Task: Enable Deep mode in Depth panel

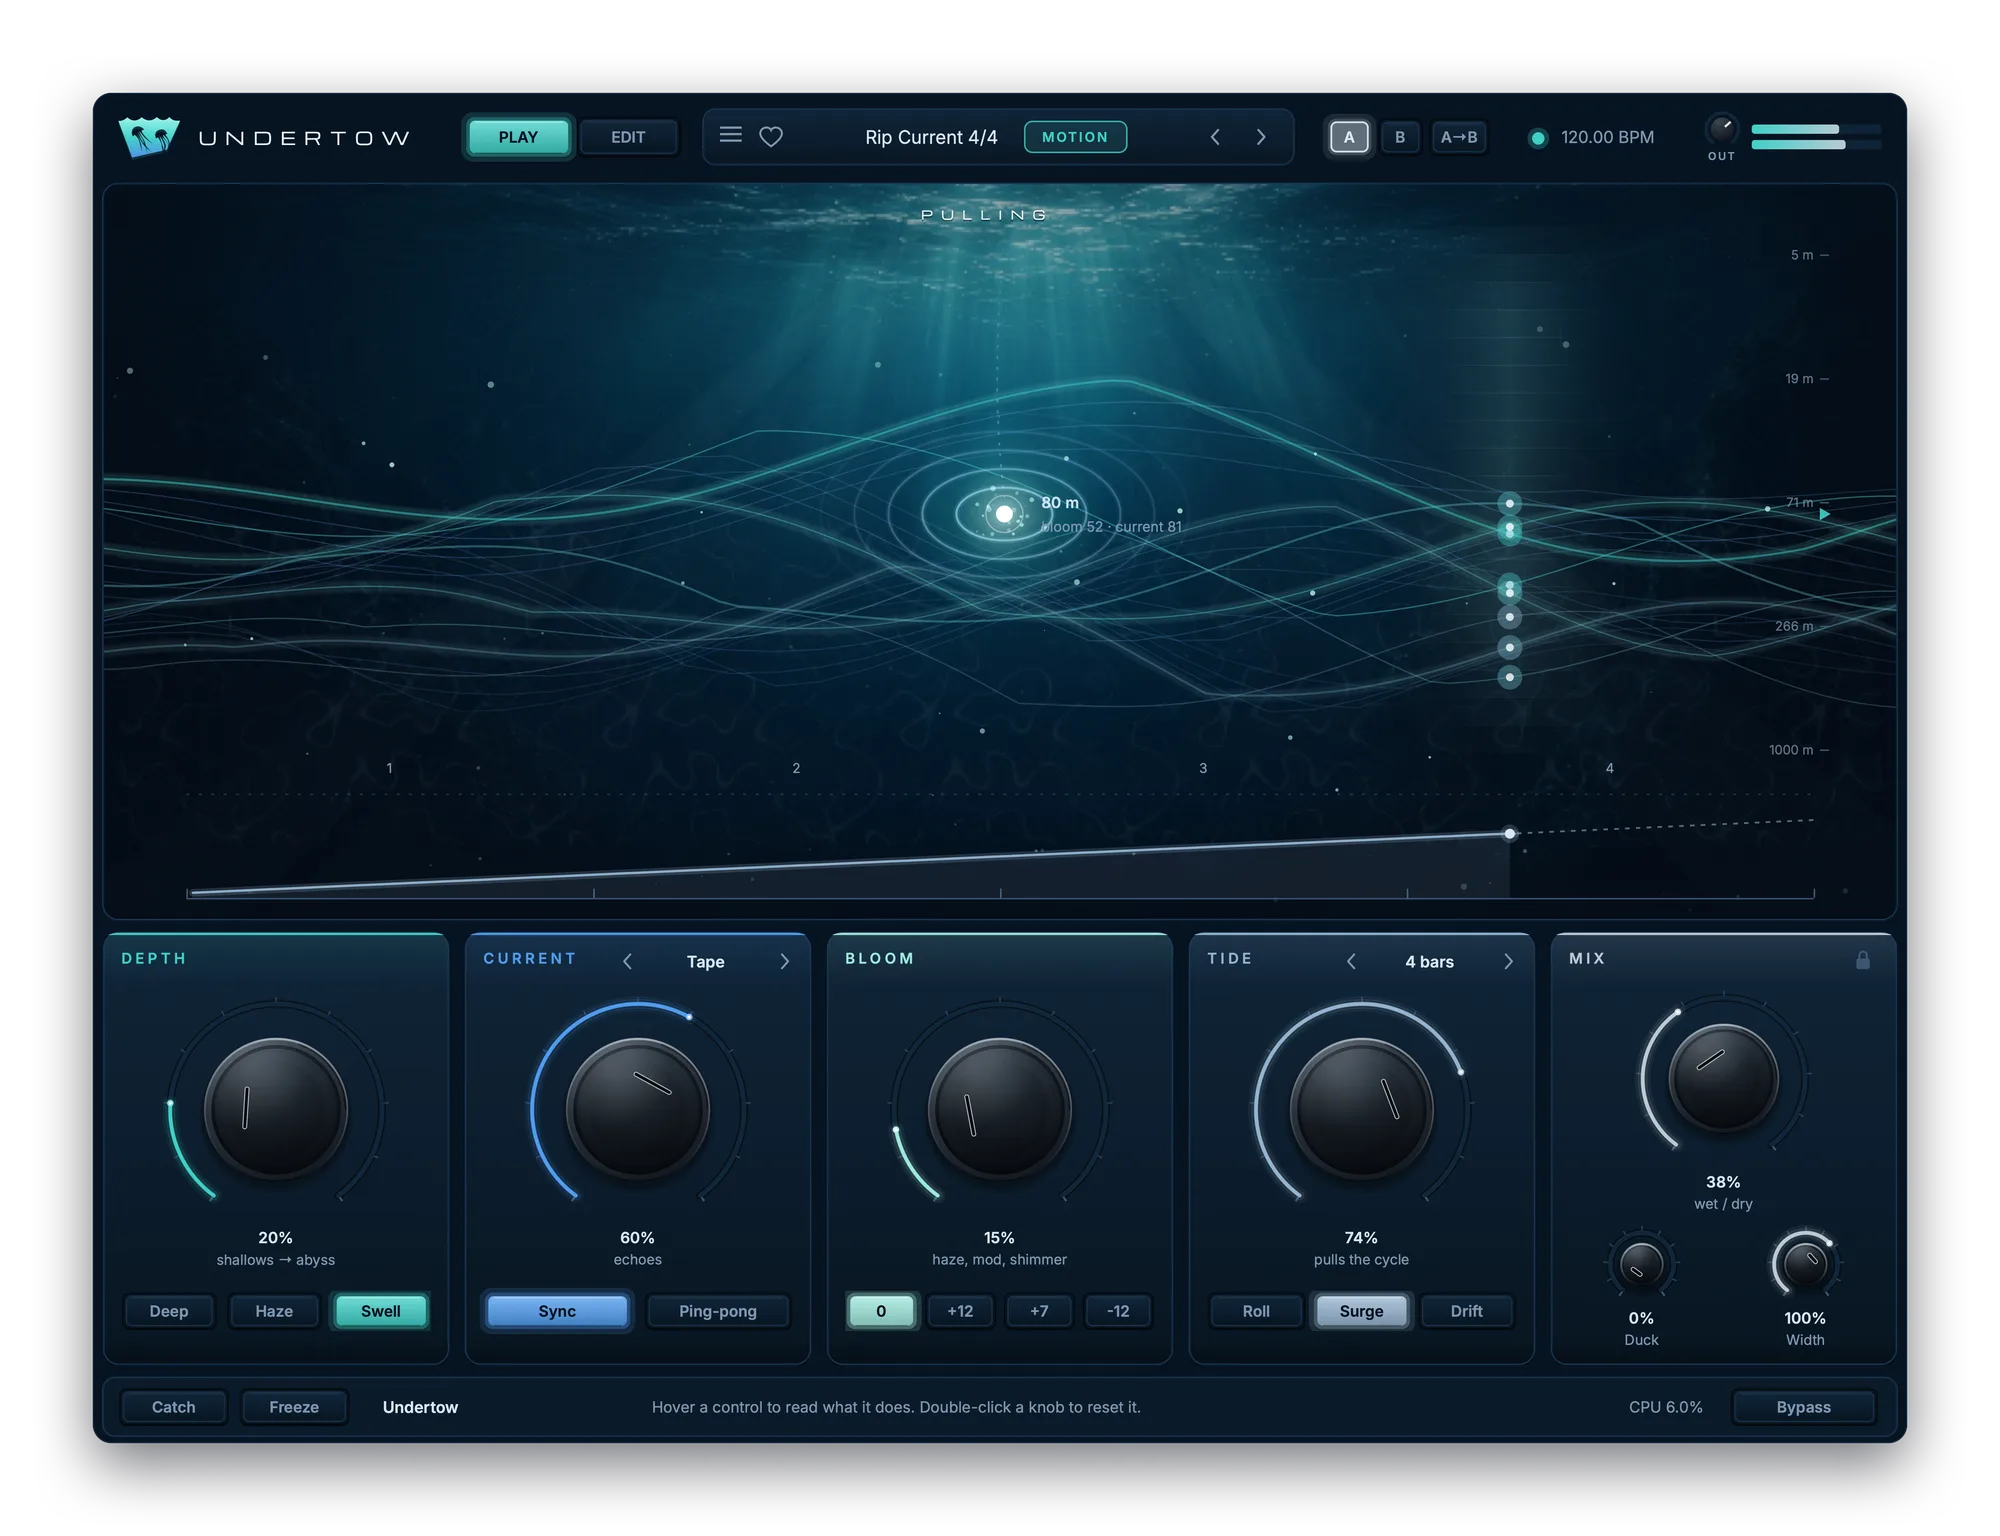Action: [169, 1311]
